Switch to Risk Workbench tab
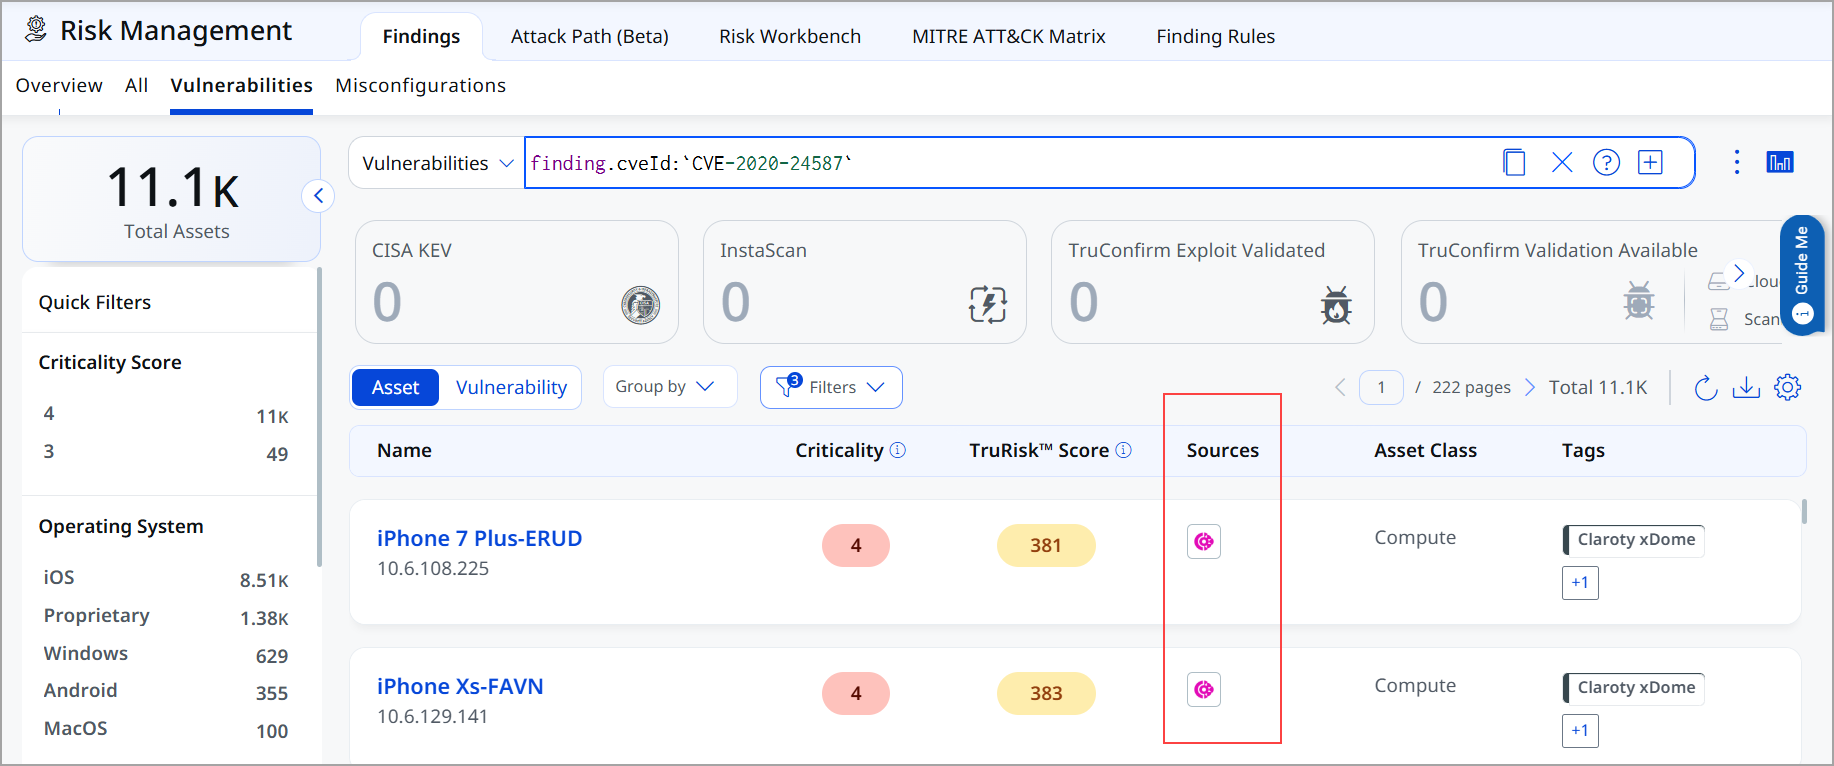 click(x=790, y=36)
